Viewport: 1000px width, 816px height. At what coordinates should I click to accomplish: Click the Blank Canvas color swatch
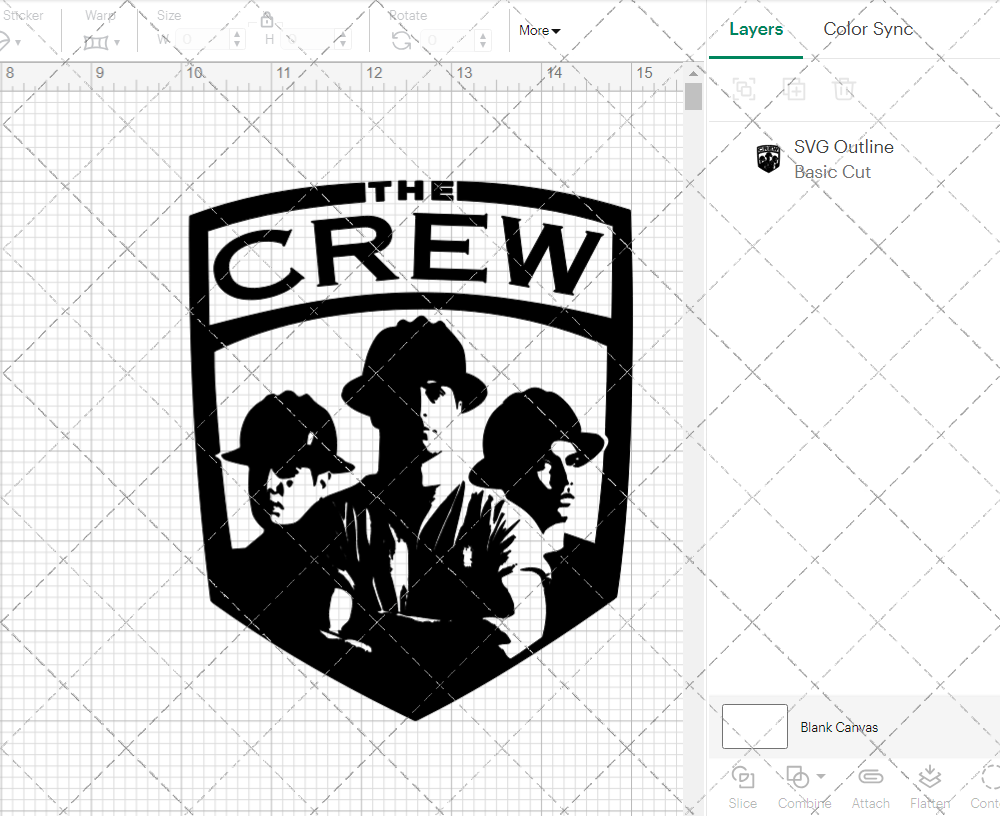754,726
